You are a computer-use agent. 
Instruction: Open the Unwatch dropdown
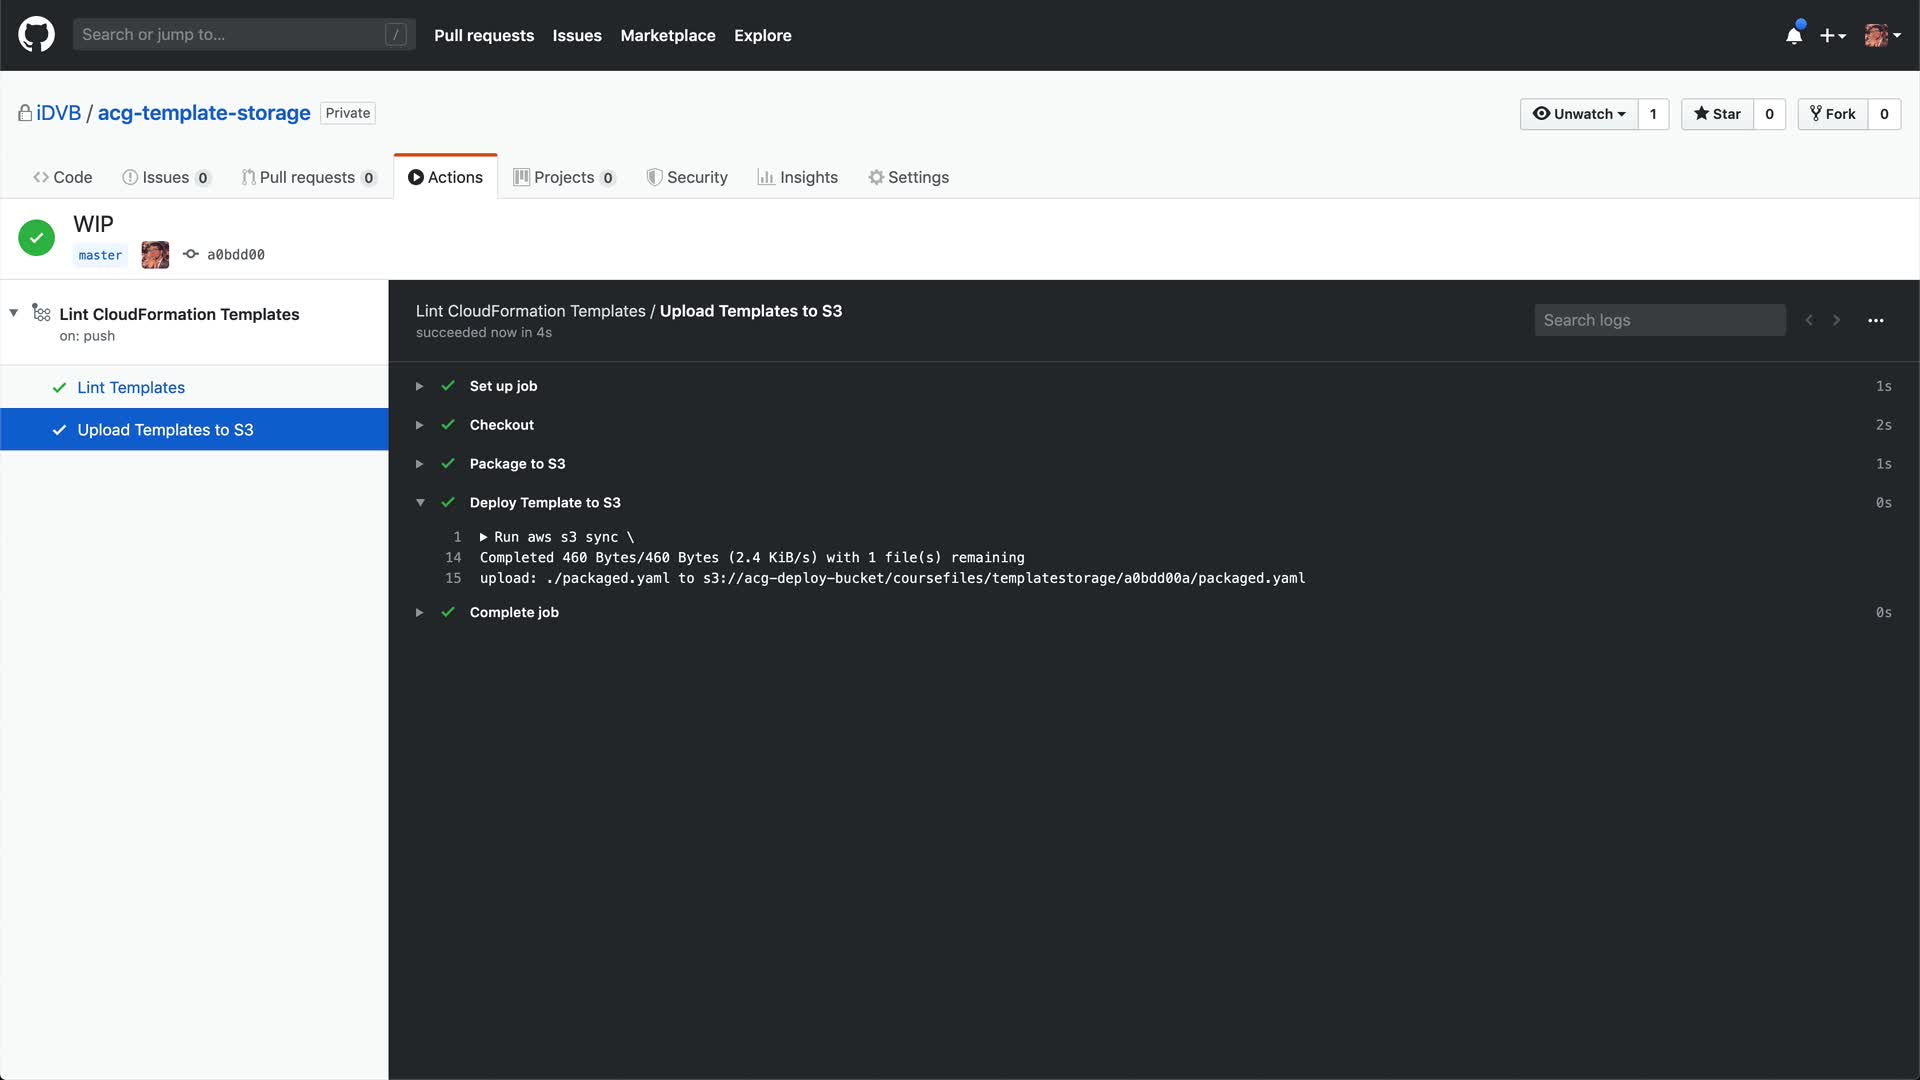click(1579, 114)
